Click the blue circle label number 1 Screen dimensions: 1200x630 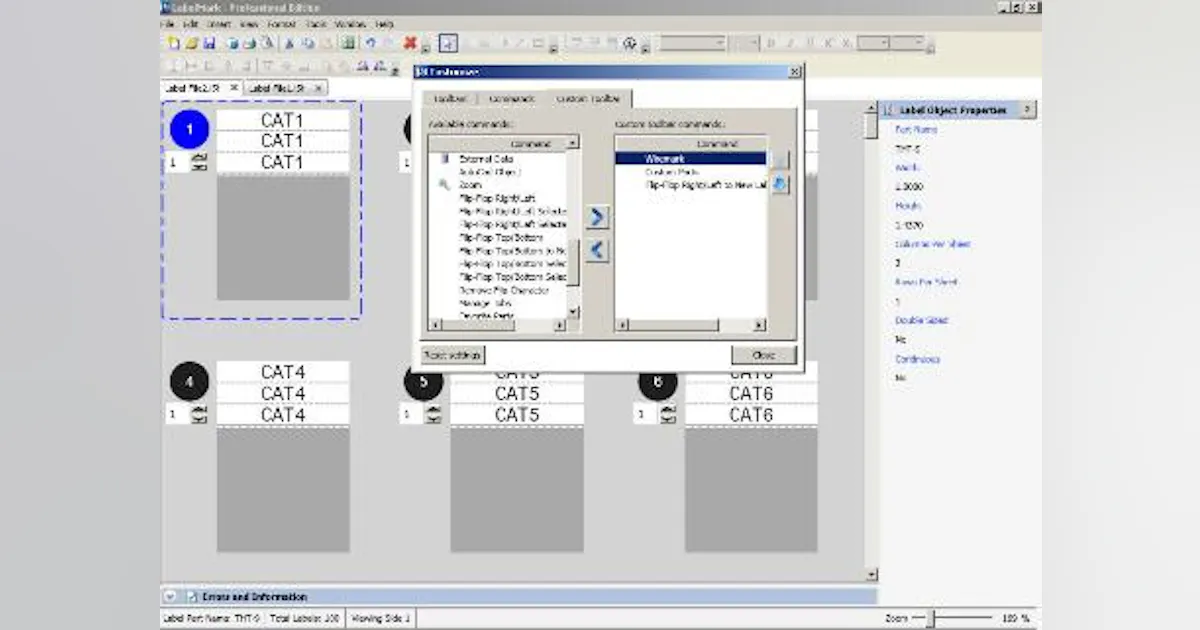tap(190, 129)
